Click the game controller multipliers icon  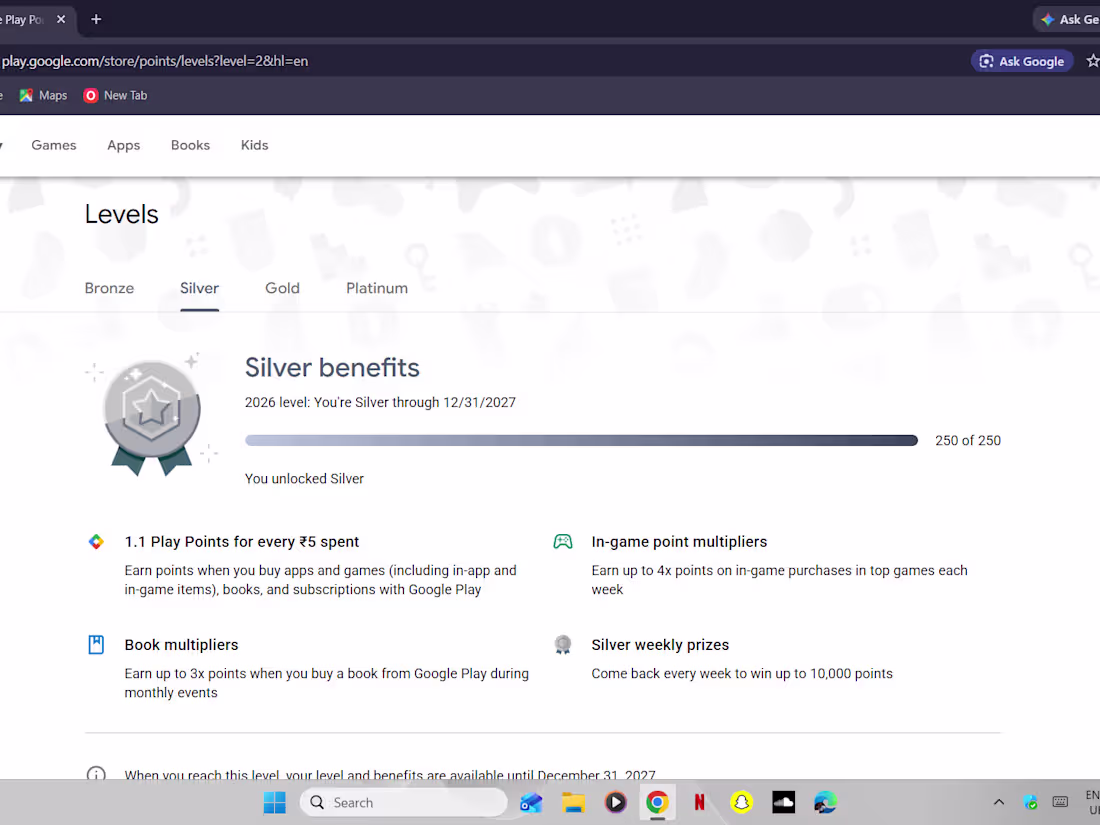(563, 542)
